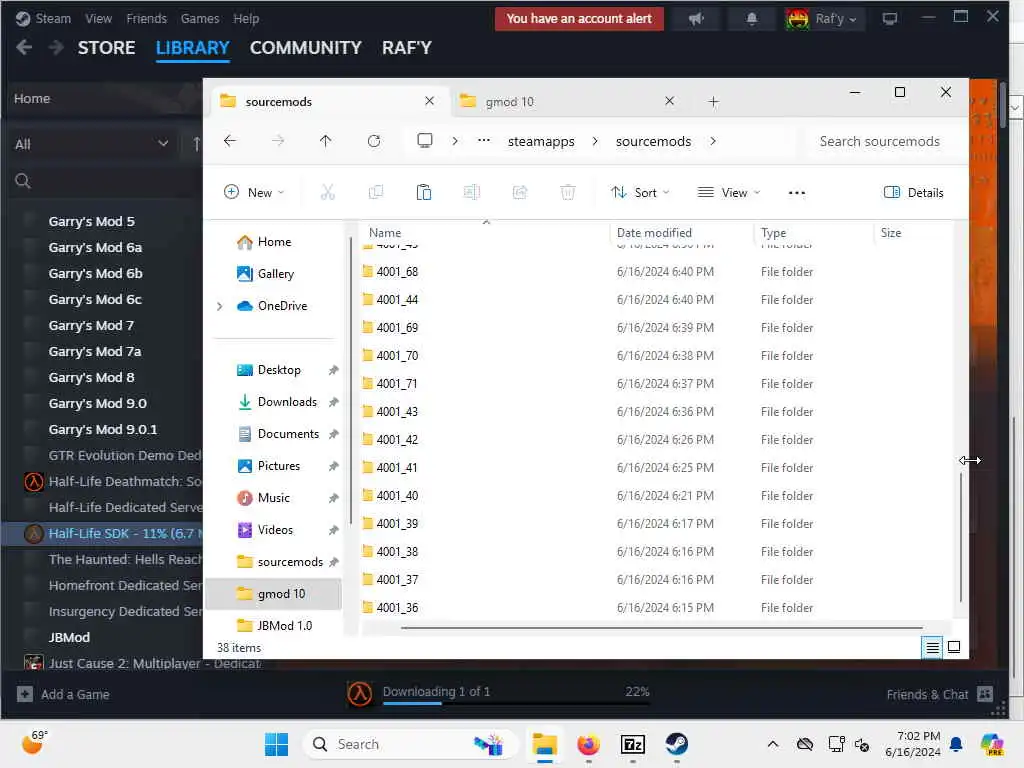Open the See more ellipsis in the Explorer toolbar
The height and width of the screenshot is (768, 1024).
[x=796, y=193]
